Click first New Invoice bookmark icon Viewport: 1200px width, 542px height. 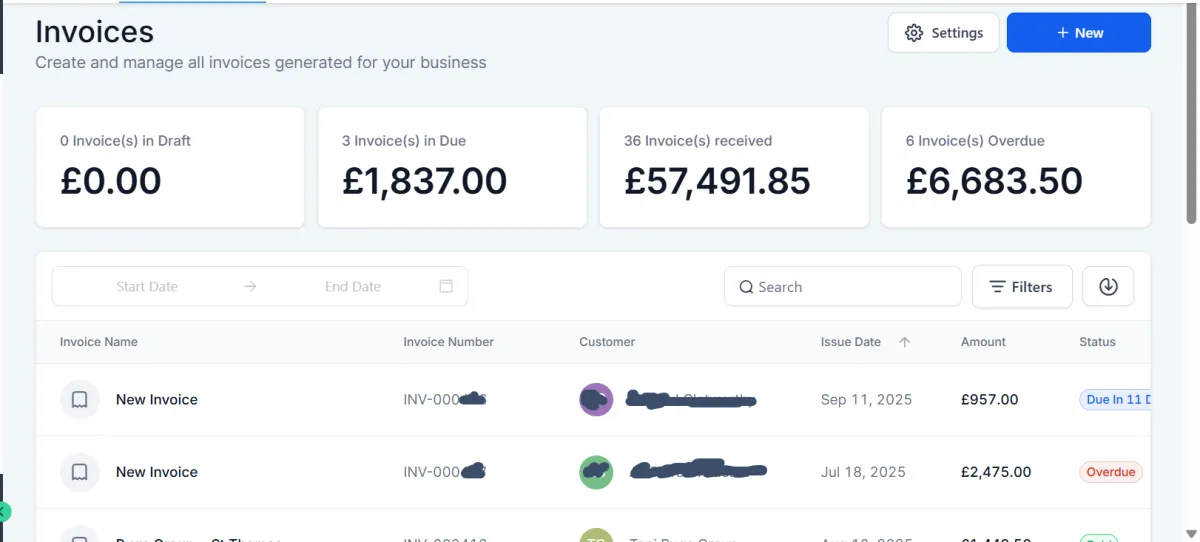click(x=80, y=400)
